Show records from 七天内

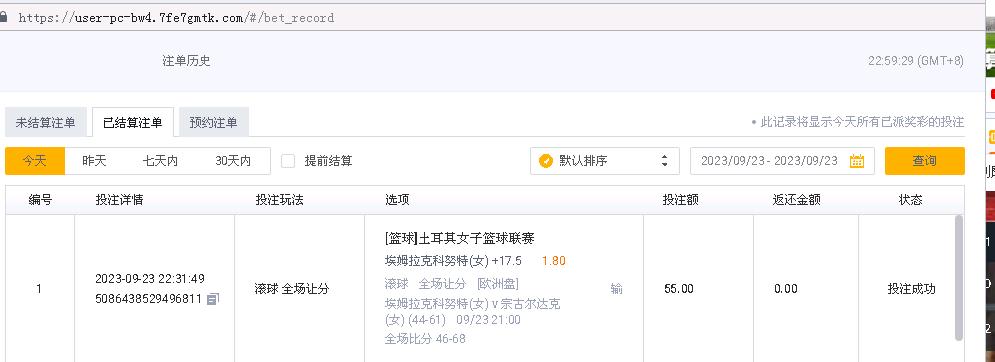[x=161, y=161]
